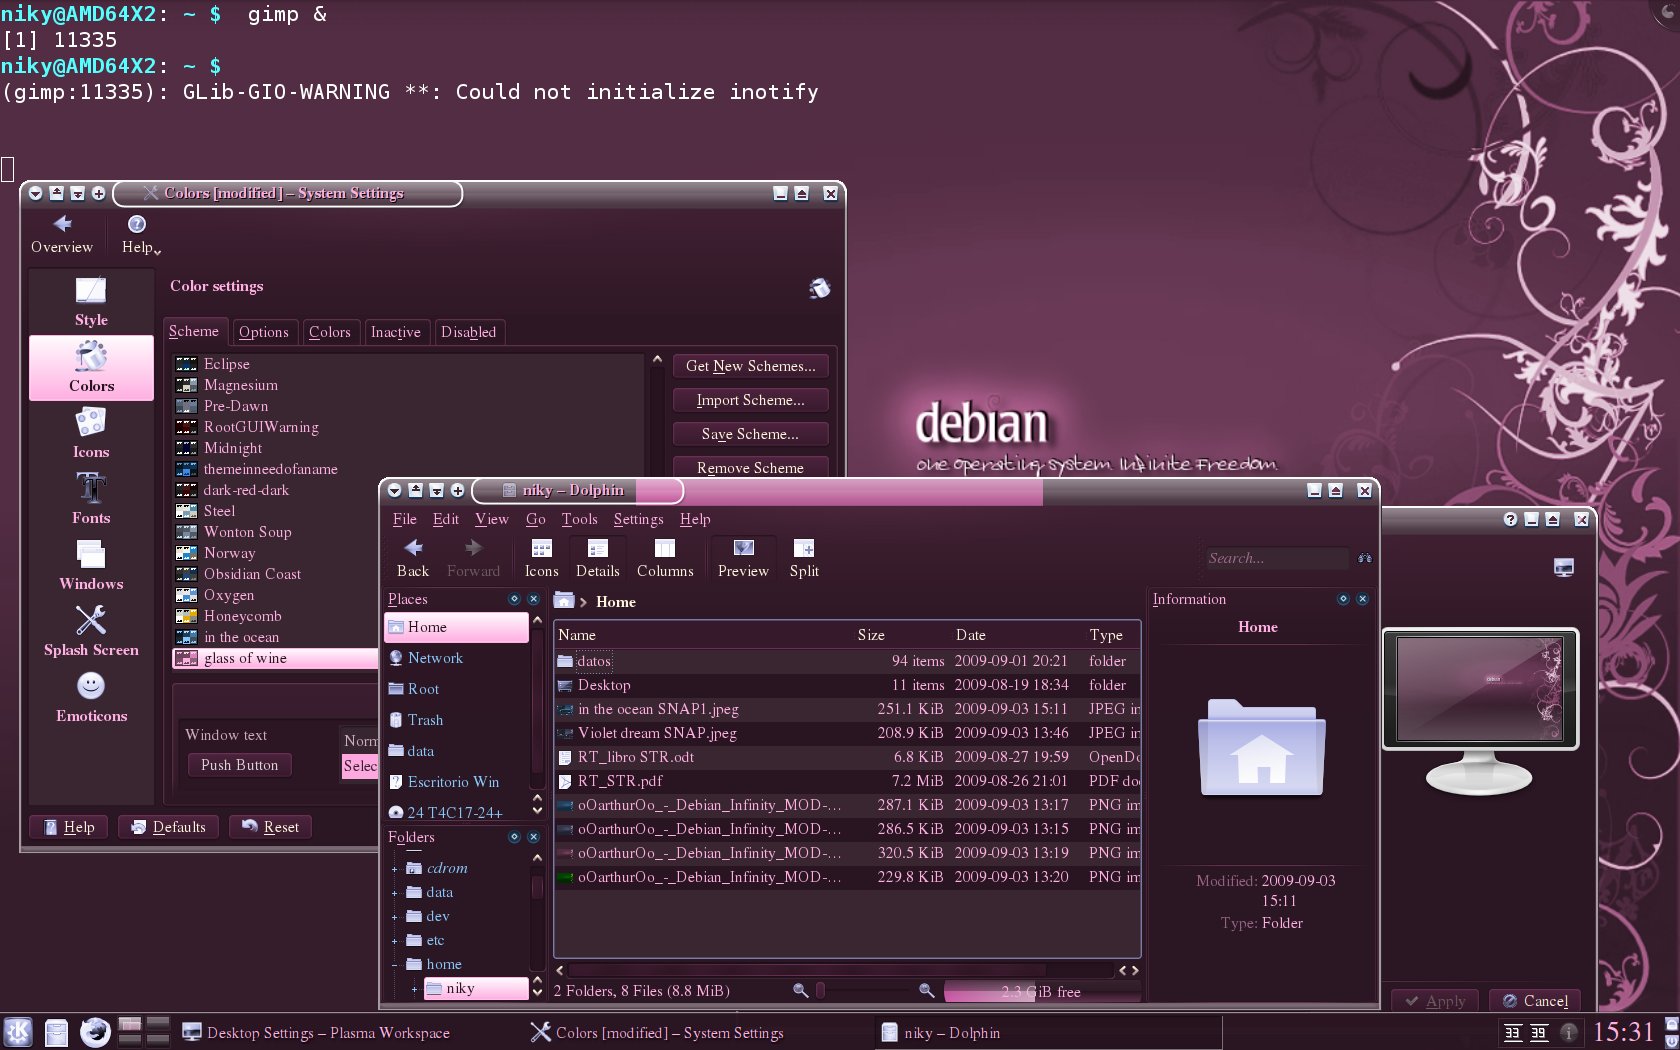Switch Dolphin to Columns view
This screenshot has height=1050, width=1680.
coord(665,558)
